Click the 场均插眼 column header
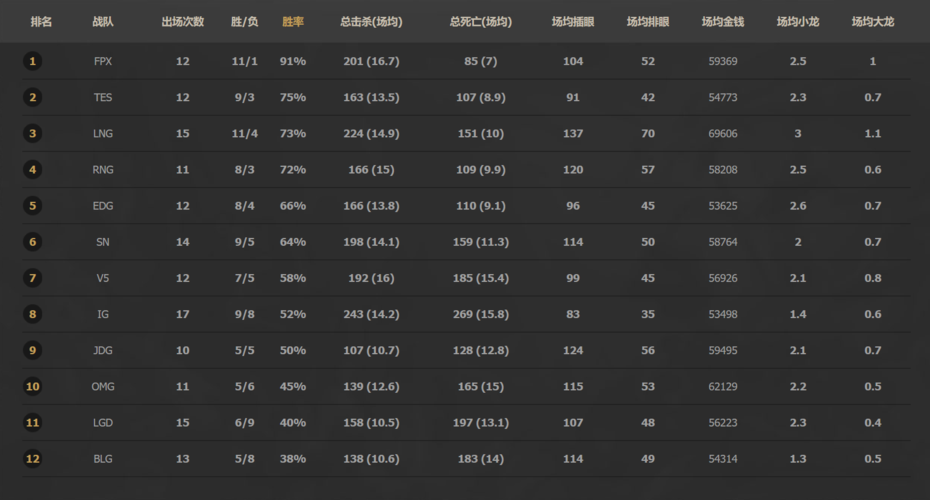930x500 pixels. point(573,22)
